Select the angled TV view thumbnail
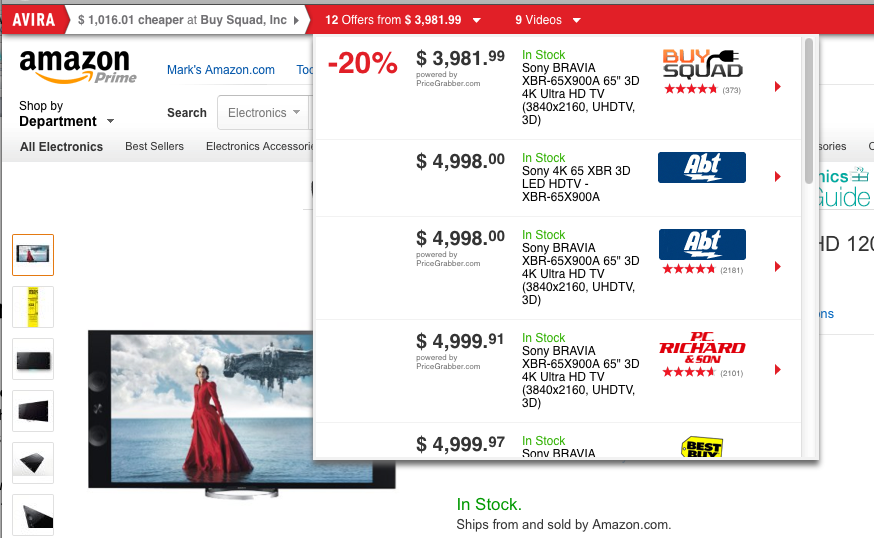The image size is (874, 538). point(33,411)
